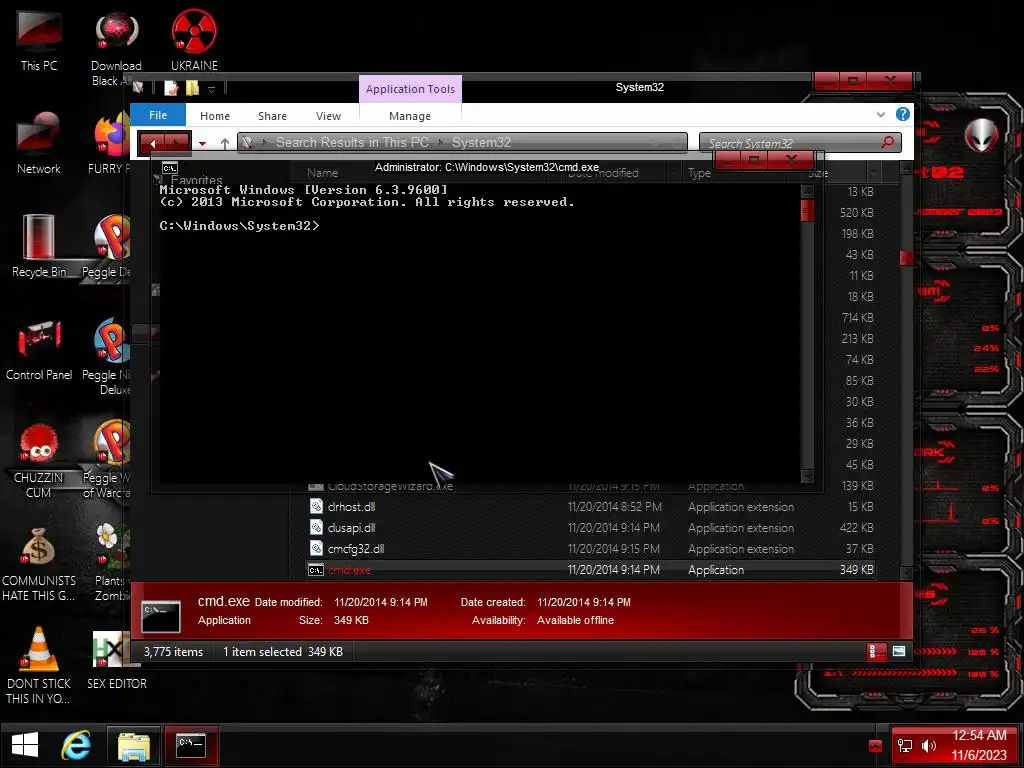Open the Size column filter dropdown
The height and width of the screenshot is (768, 1024).
[873, 172]
